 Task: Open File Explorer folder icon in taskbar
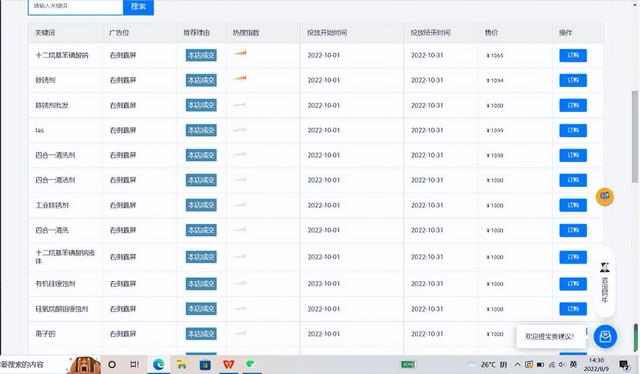point(182,364)
